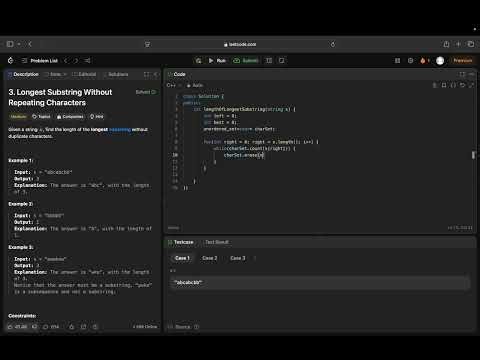
Task: Dislike the problem thumbs down
Action: (34, 327)
